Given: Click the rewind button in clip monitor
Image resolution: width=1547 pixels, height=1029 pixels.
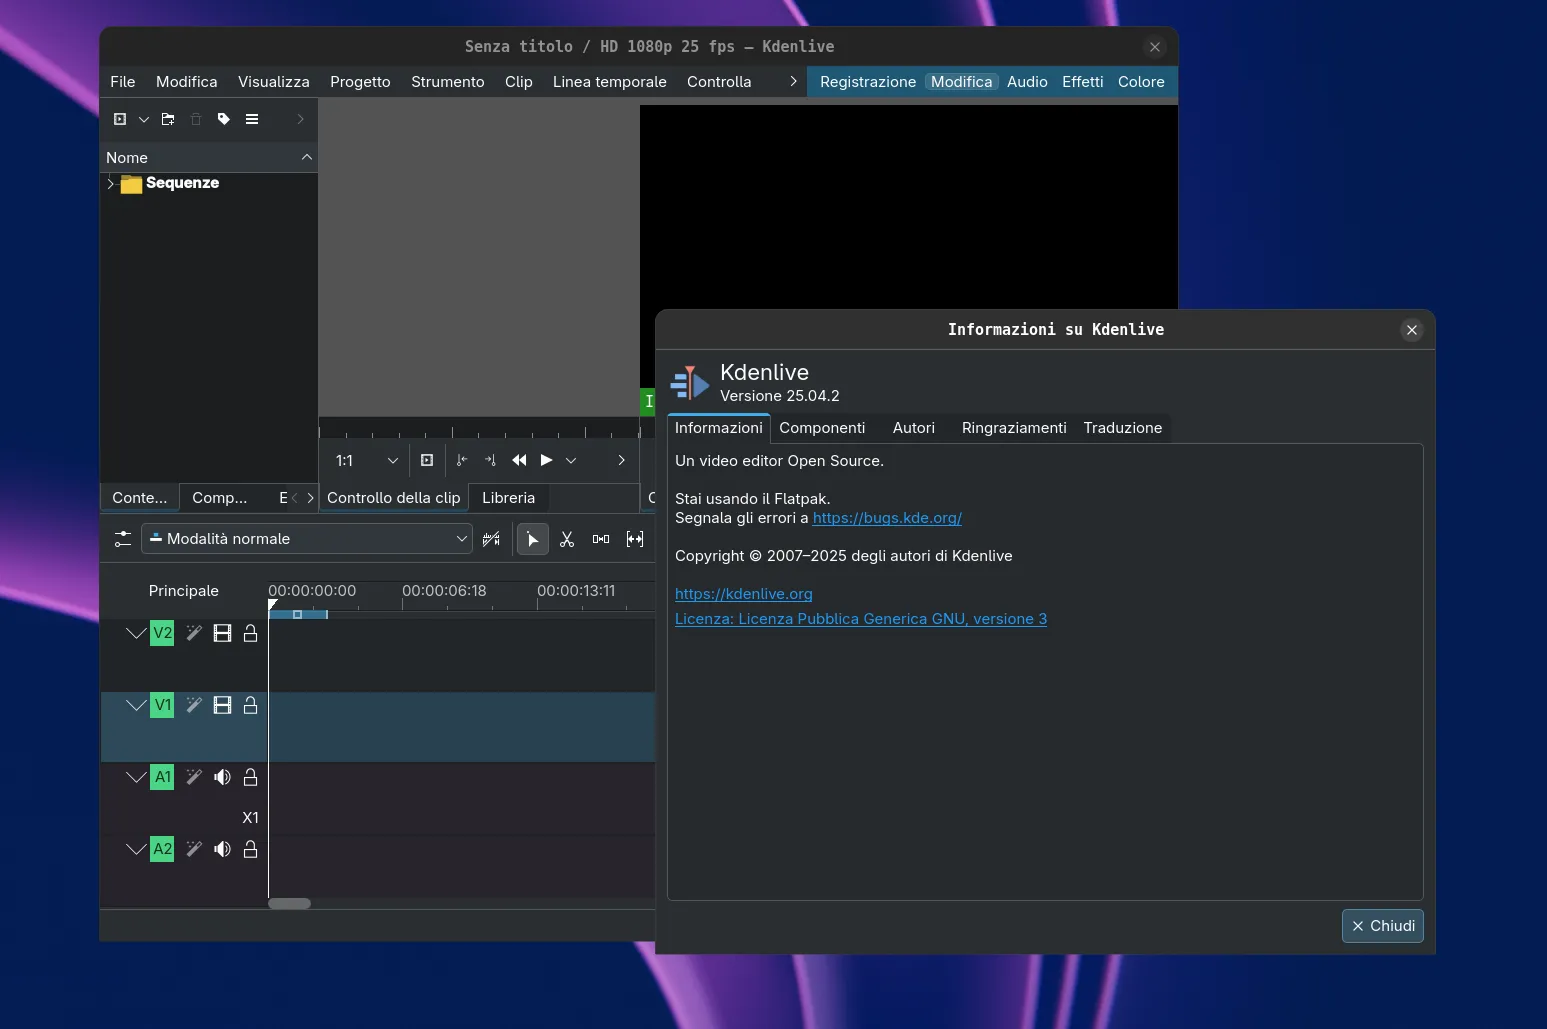Looking at the screenshot, I should (x=519, y=460).
